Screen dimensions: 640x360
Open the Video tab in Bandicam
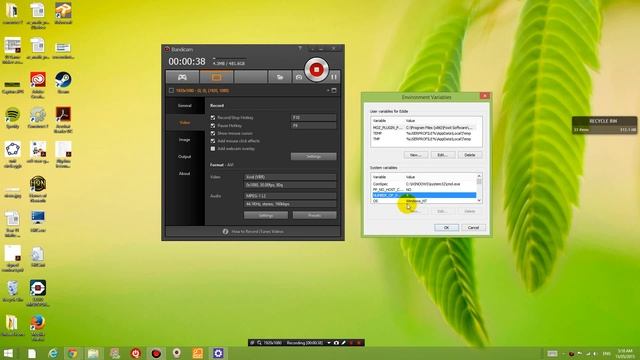[184, 123]
